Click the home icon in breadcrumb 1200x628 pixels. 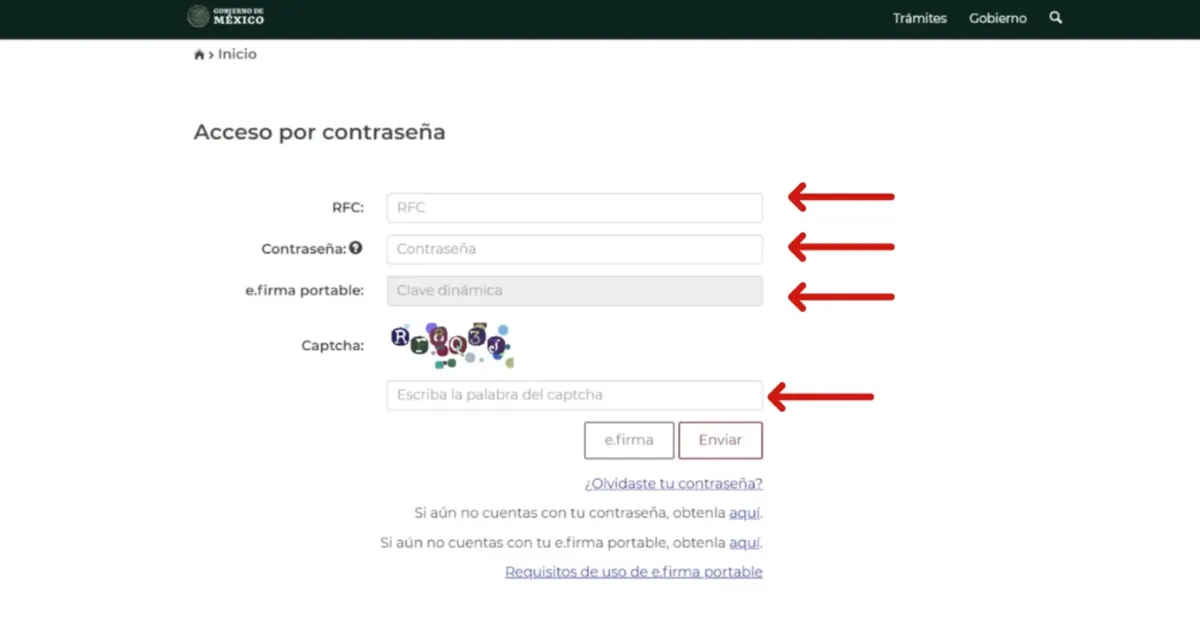[x=199, y=55]
